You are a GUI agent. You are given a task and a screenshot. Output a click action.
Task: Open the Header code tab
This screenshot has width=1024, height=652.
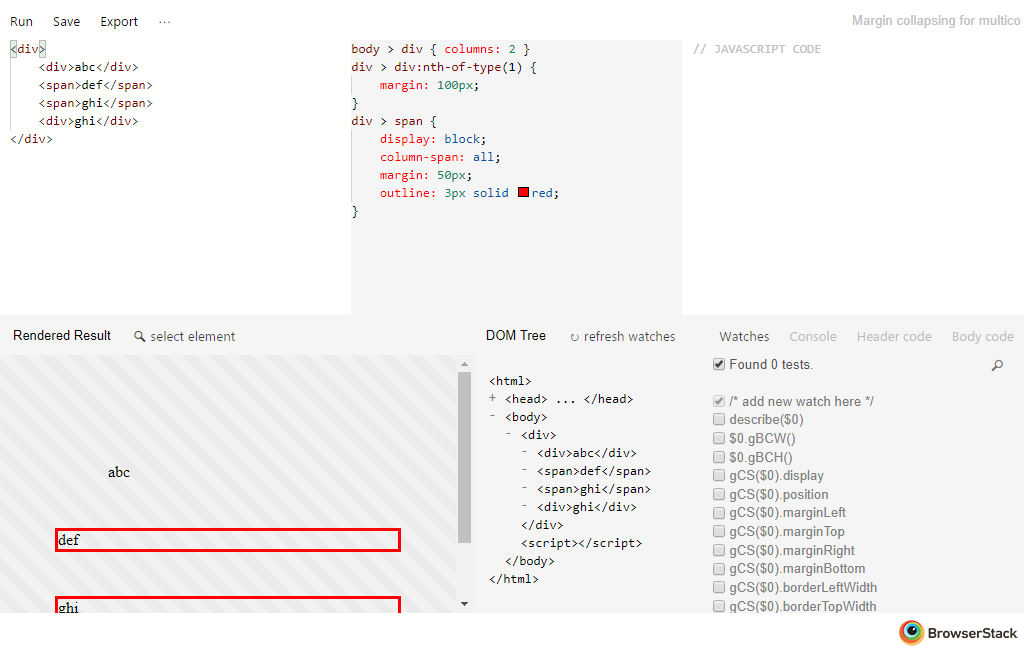click(x=893, y=337)
